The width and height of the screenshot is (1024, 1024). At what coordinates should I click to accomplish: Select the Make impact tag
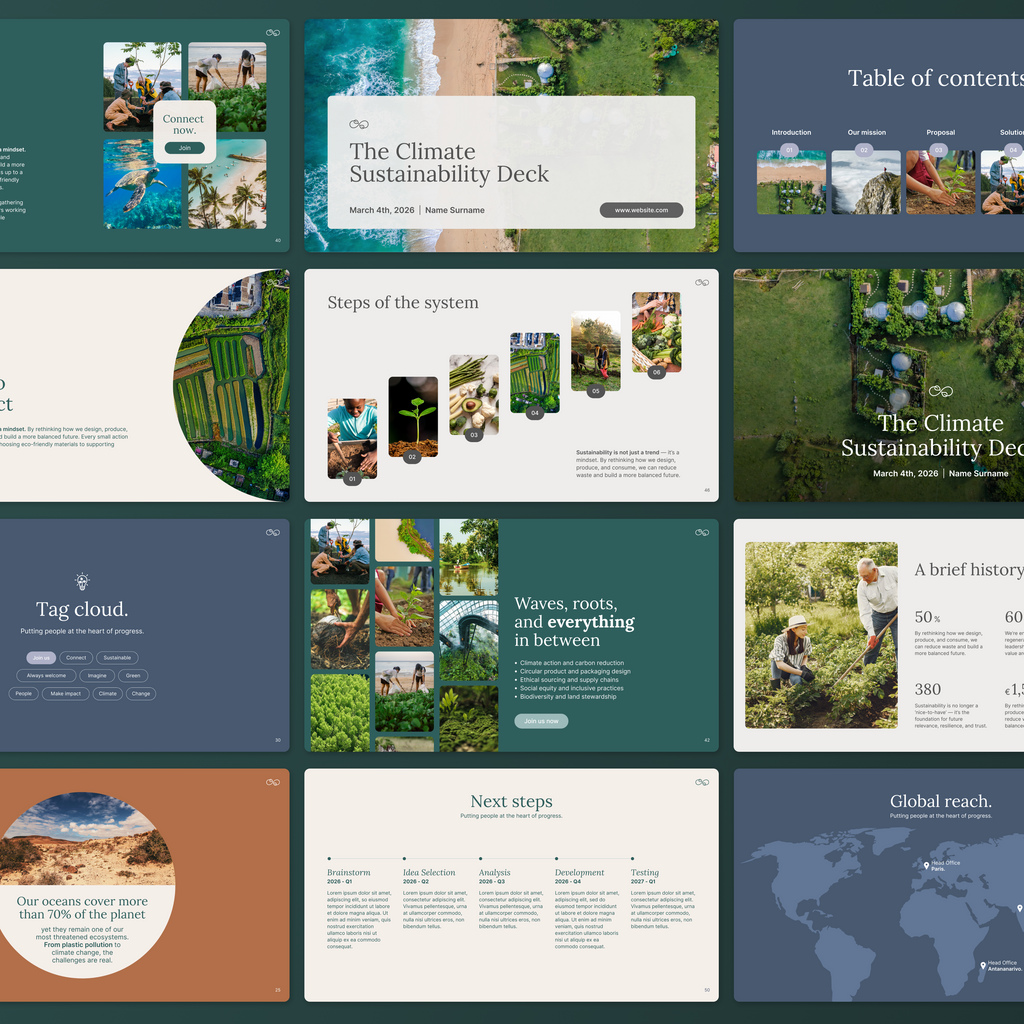[65, 694]
